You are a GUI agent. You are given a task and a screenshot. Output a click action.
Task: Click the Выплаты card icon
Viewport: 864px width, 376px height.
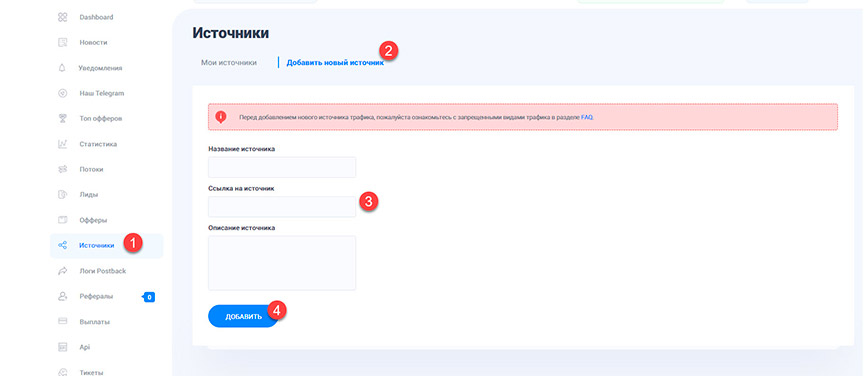62,321
